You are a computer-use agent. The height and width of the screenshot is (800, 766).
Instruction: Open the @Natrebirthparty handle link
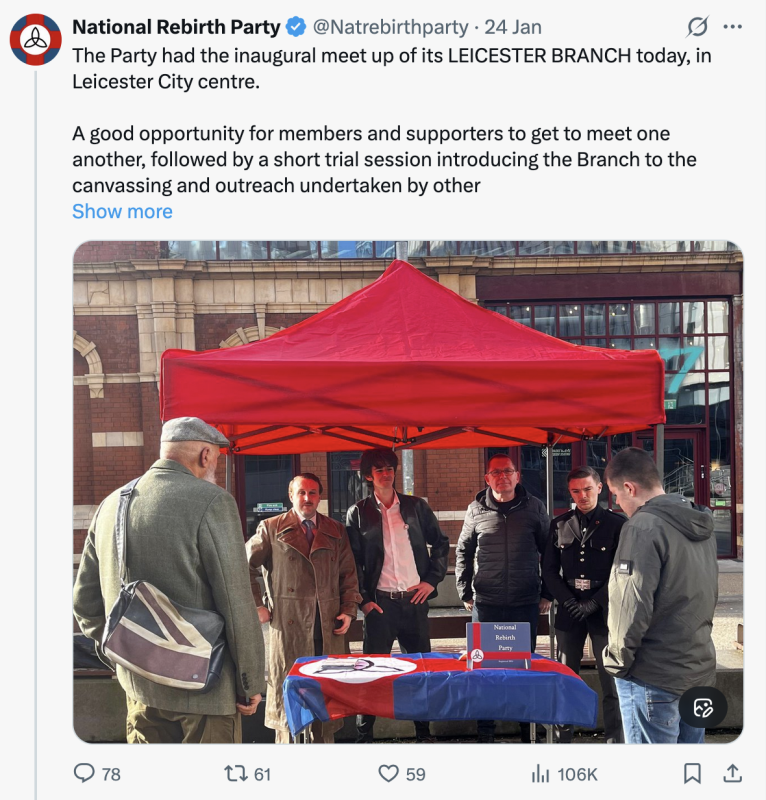pyautogui.click(x=390, y=27)
